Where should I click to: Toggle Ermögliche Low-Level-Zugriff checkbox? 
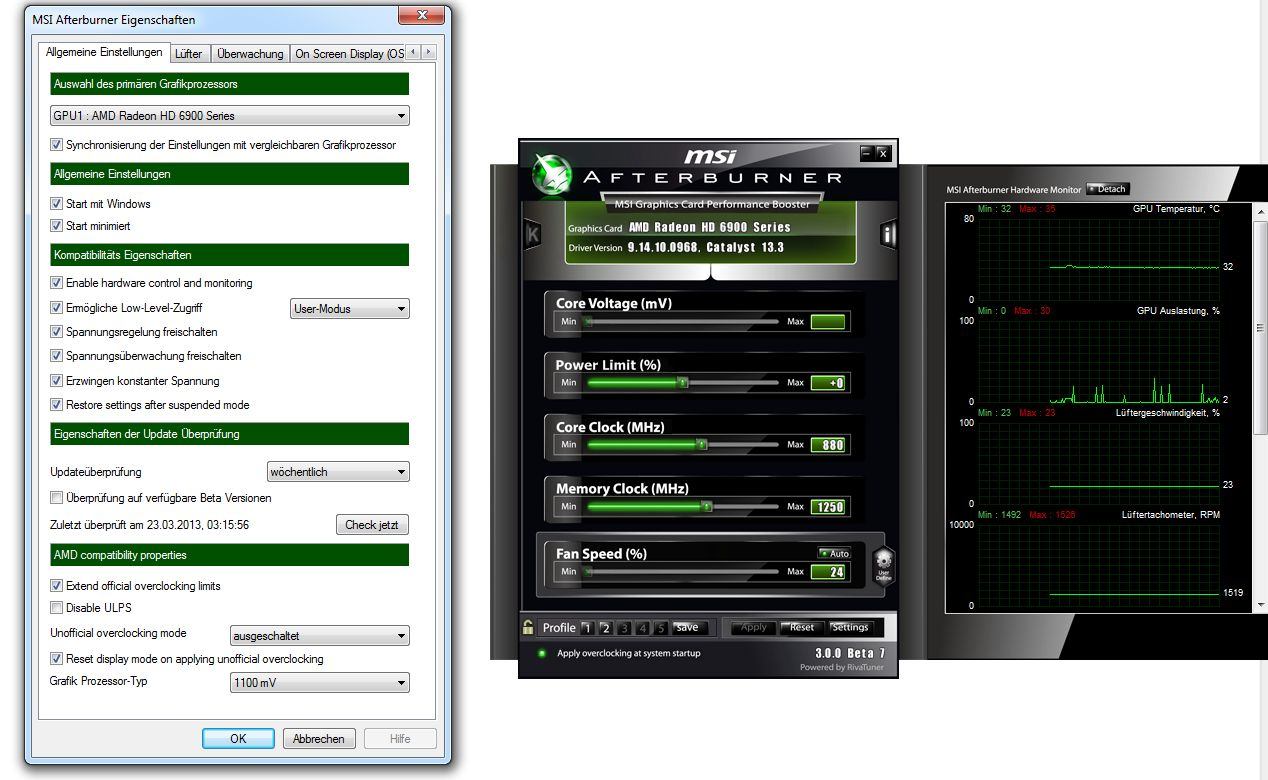click(56, 308)
